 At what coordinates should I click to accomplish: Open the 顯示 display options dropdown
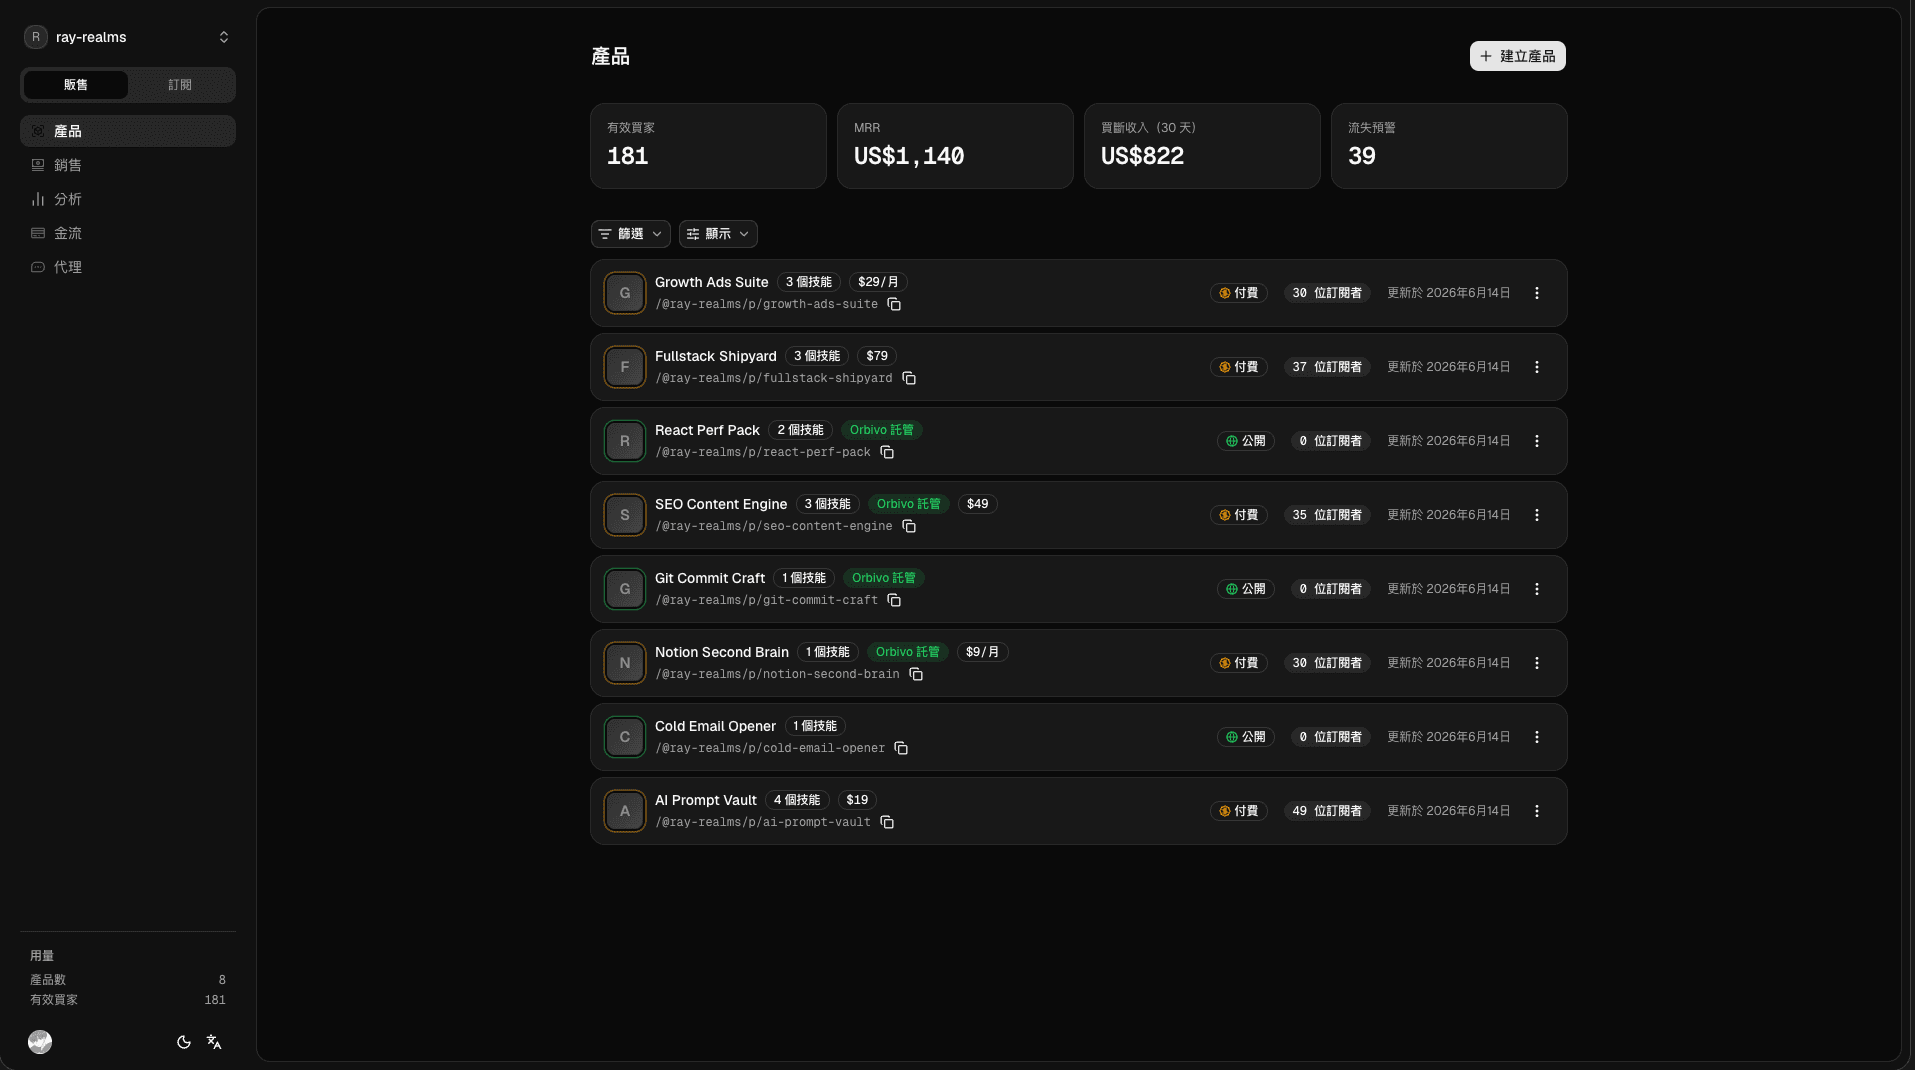tap(718, 234)
